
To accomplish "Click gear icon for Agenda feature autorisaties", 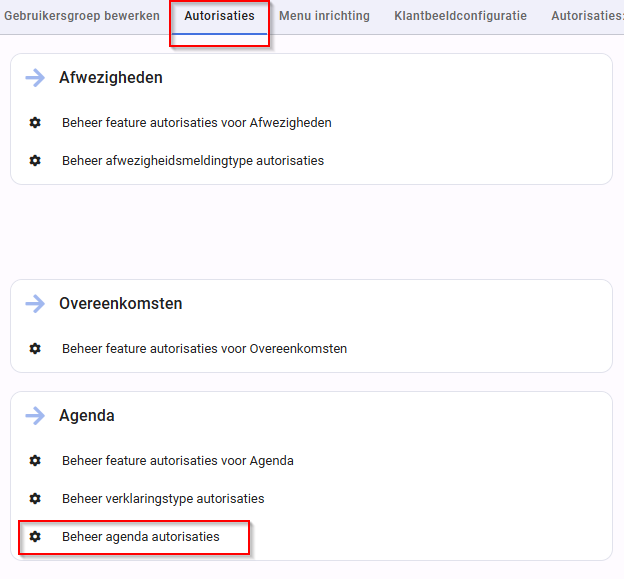I will point(35,460).
